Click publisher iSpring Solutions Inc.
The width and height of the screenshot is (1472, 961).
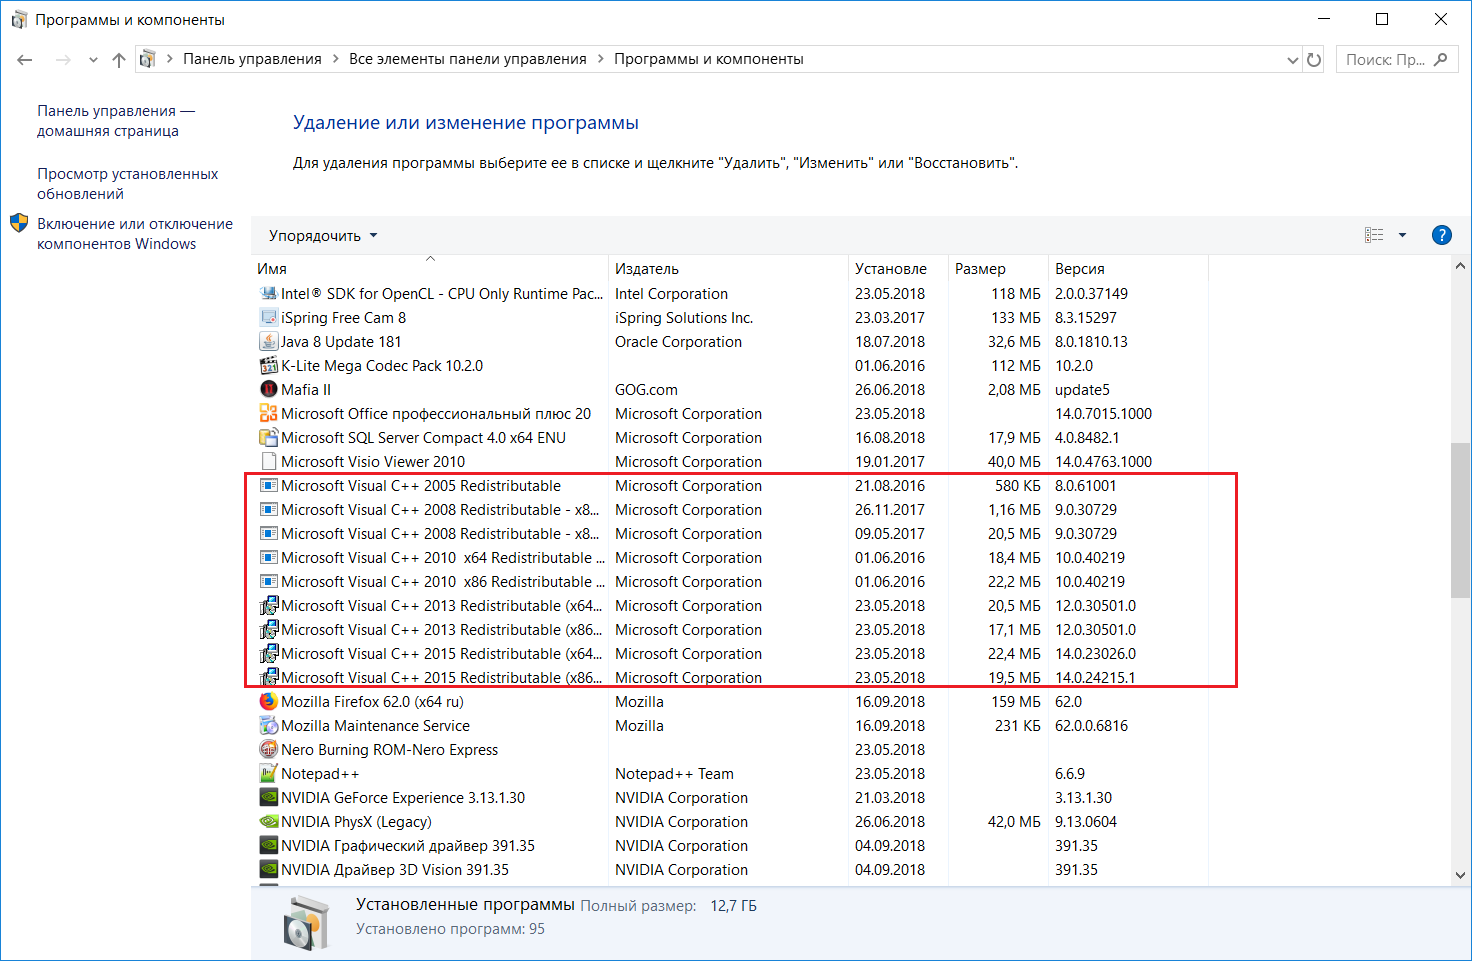tap(684, 318)
